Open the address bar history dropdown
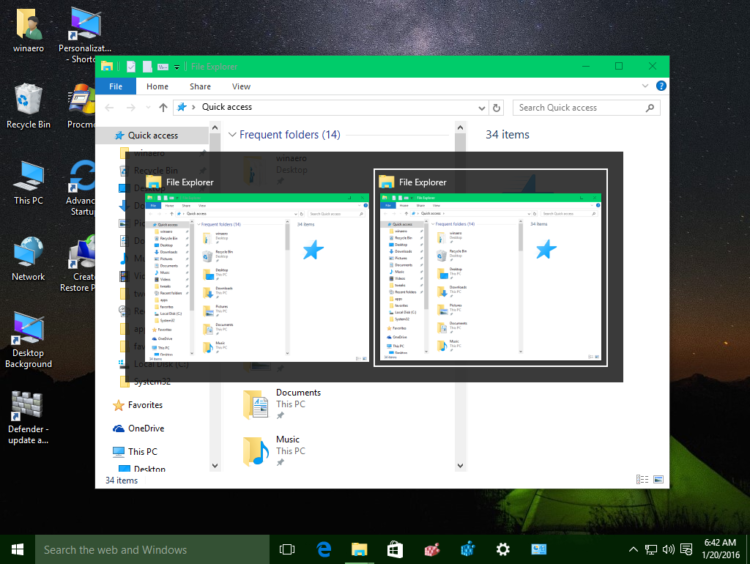The width and height of the screenshot is (750, 564). (x=482, y=108)
